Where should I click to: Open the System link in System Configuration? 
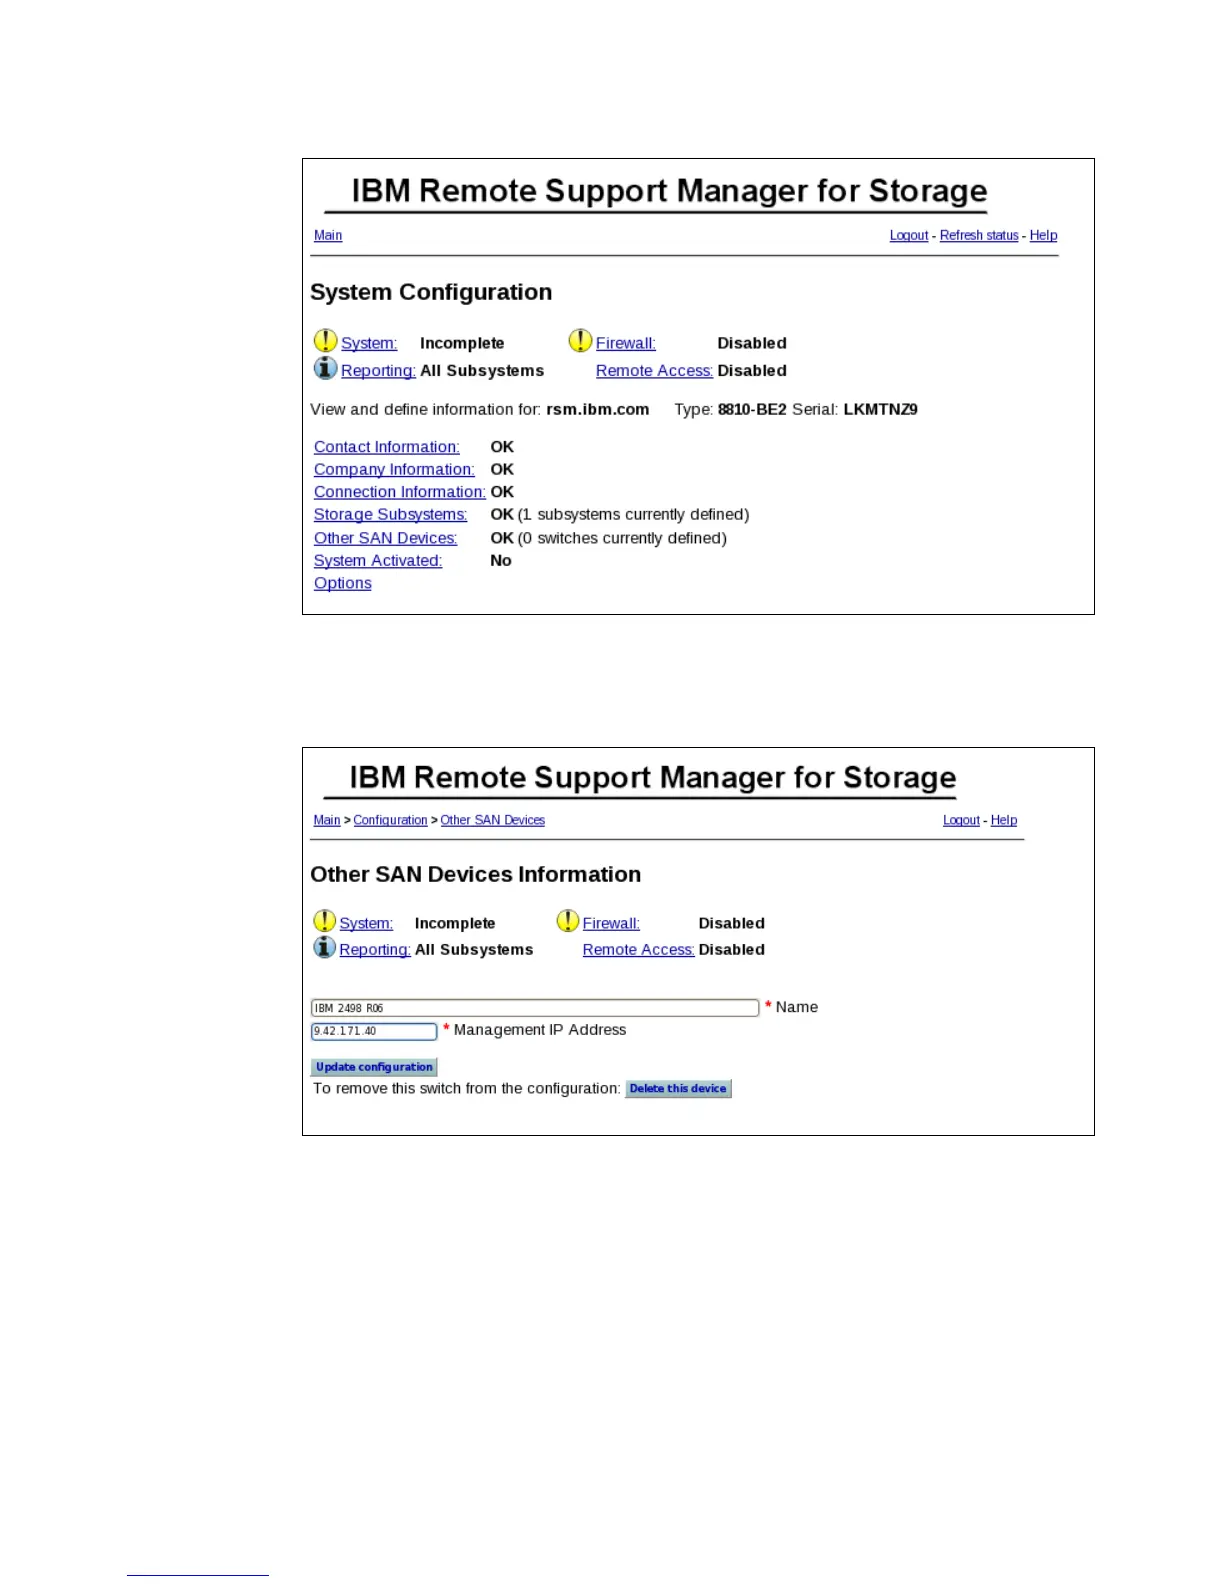pos(369,343)
